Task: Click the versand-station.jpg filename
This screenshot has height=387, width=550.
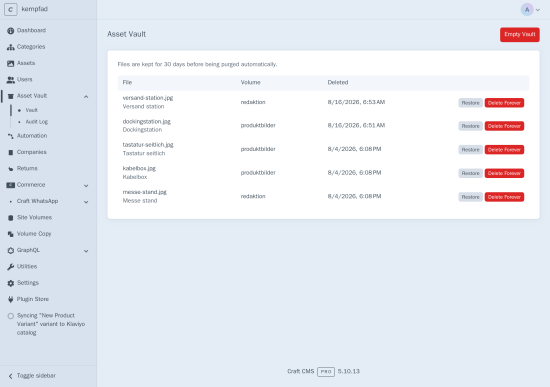Action: tap(148, 98)
